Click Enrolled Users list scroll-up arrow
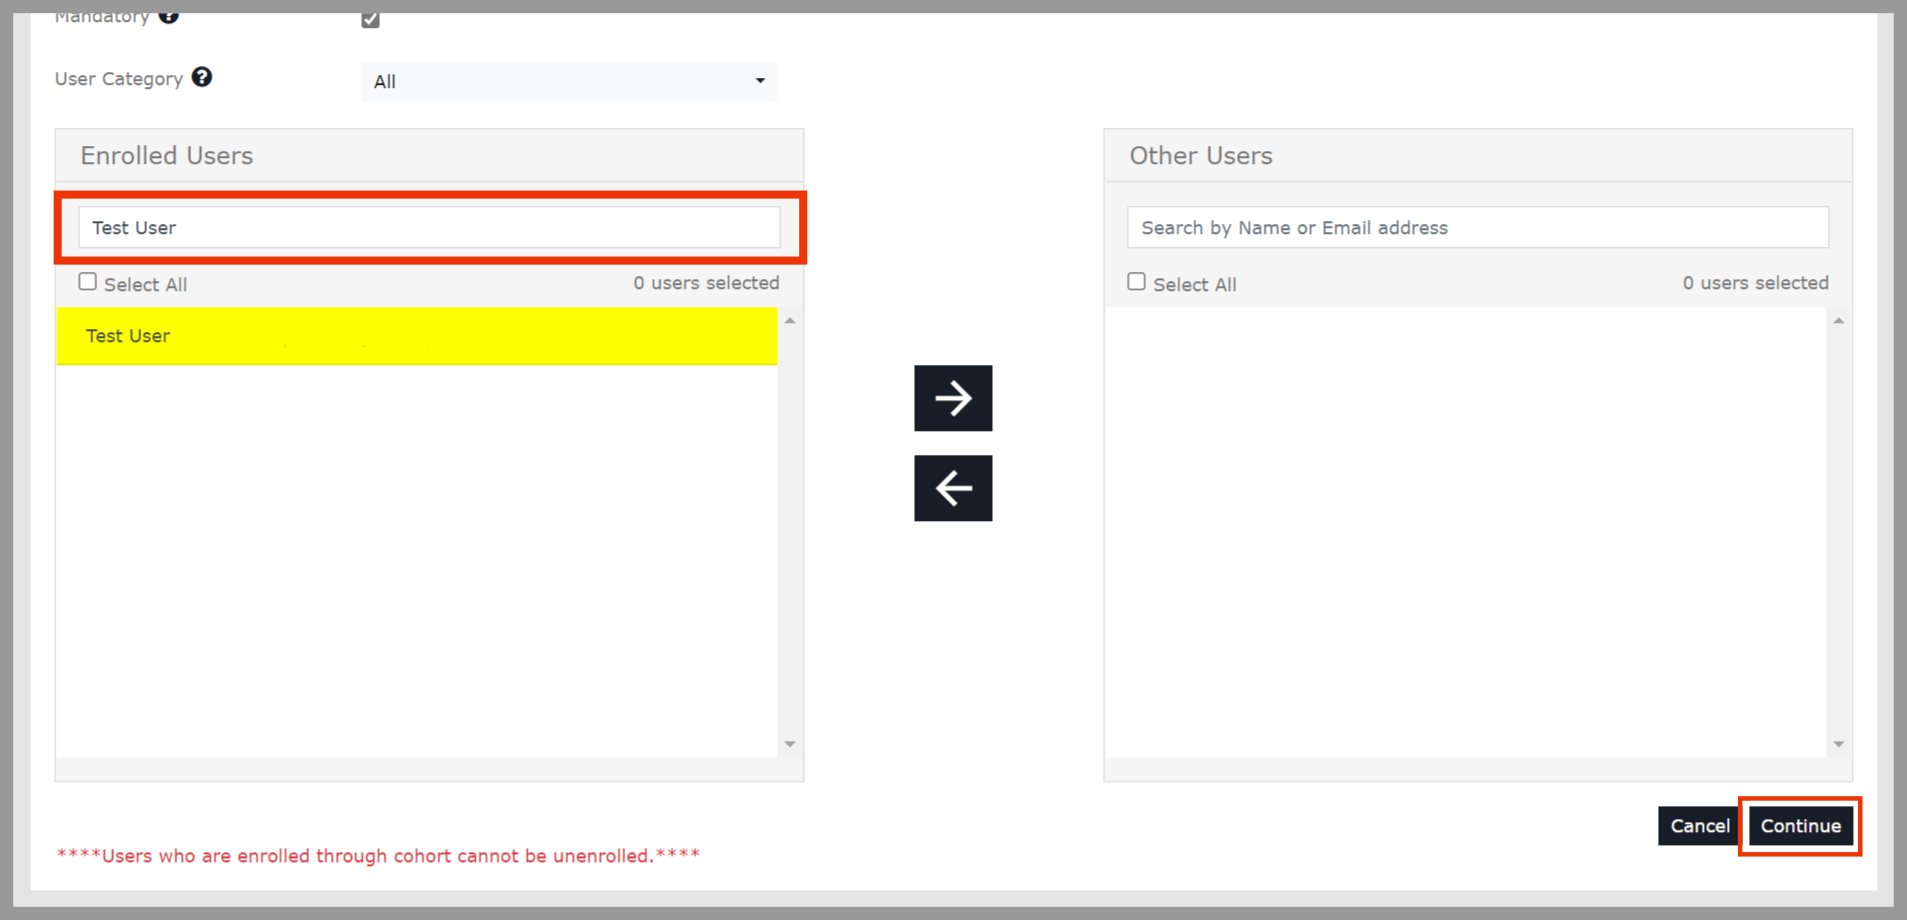 click(x=790, y=321)
